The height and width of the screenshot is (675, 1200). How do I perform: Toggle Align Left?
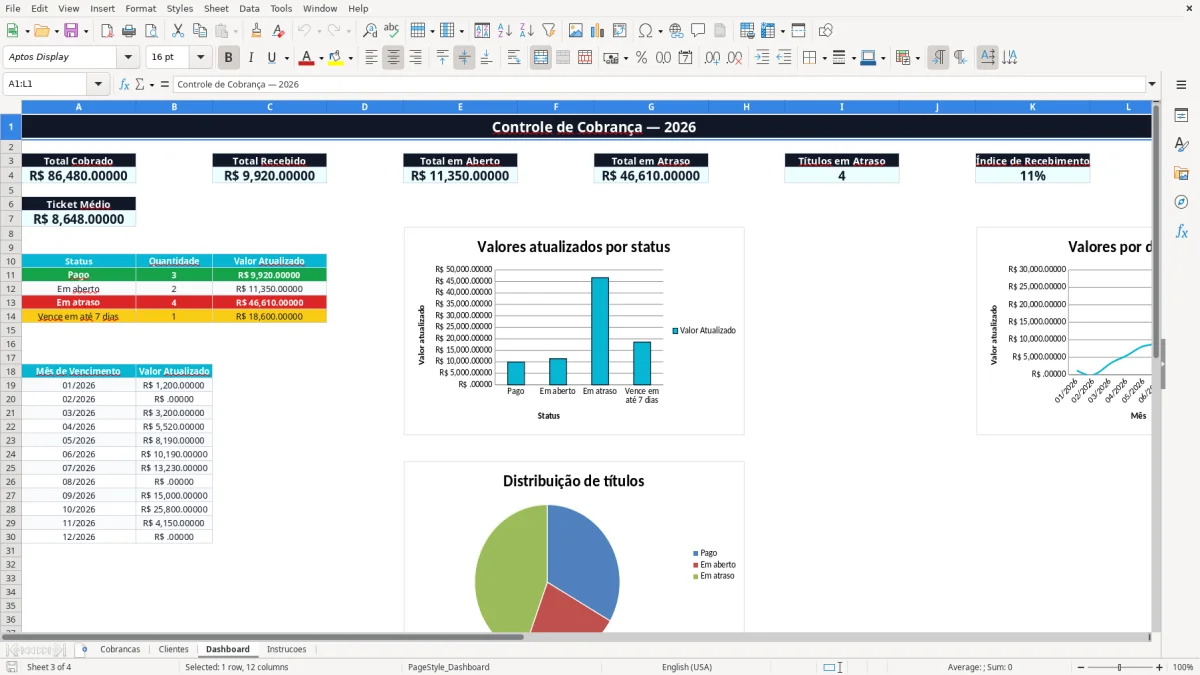tap(371, 58)
